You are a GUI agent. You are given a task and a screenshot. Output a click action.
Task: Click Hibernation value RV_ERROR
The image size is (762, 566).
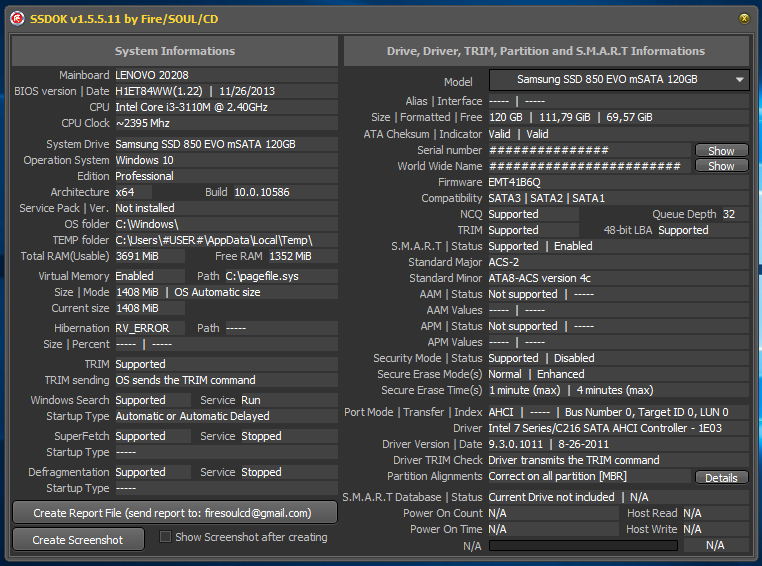(x=142, y=328)
